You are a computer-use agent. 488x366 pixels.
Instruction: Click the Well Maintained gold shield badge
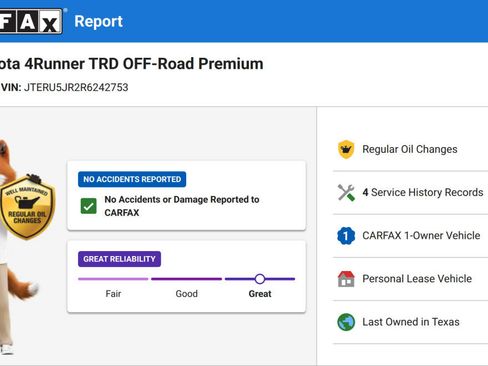(x=27, y=207)
